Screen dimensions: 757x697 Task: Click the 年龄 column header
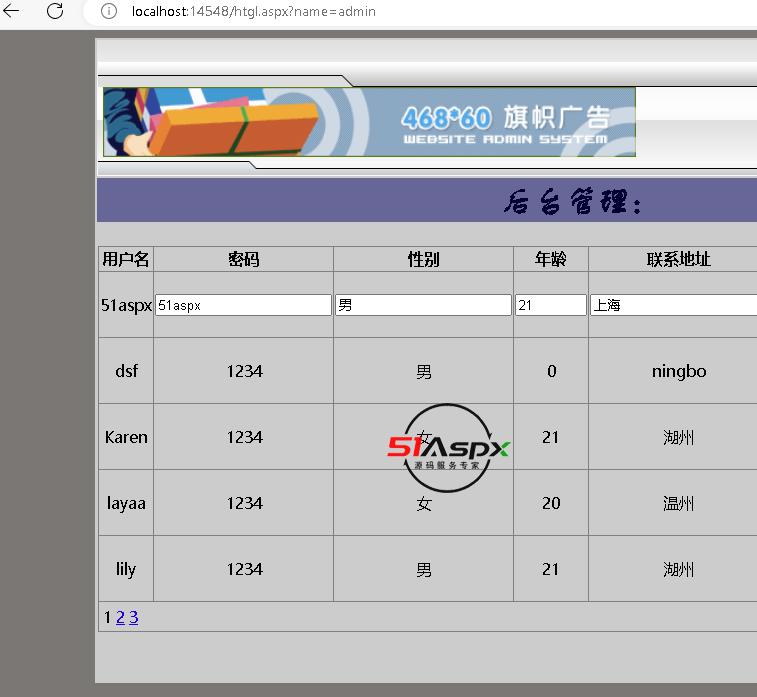551,259
